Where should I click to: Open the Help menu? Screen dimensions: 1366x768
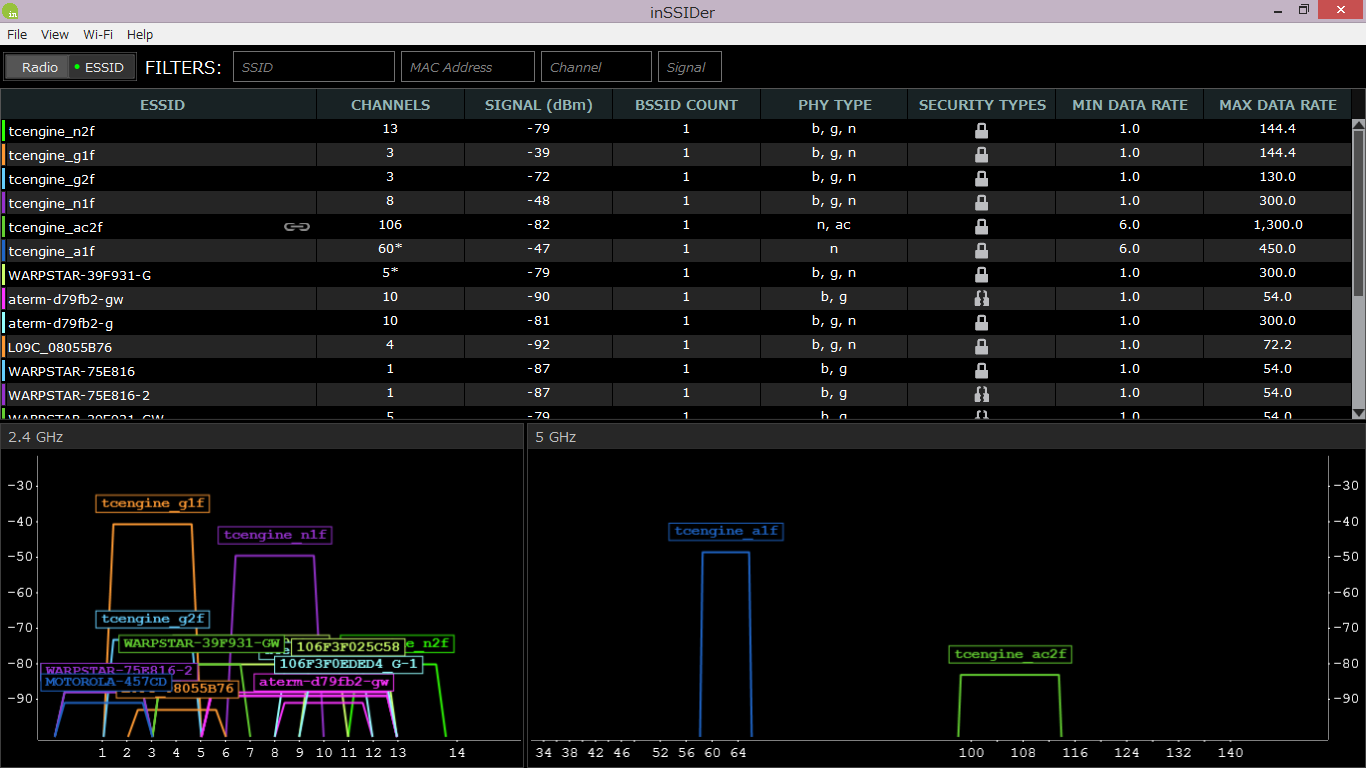click(x=140, y=34)
